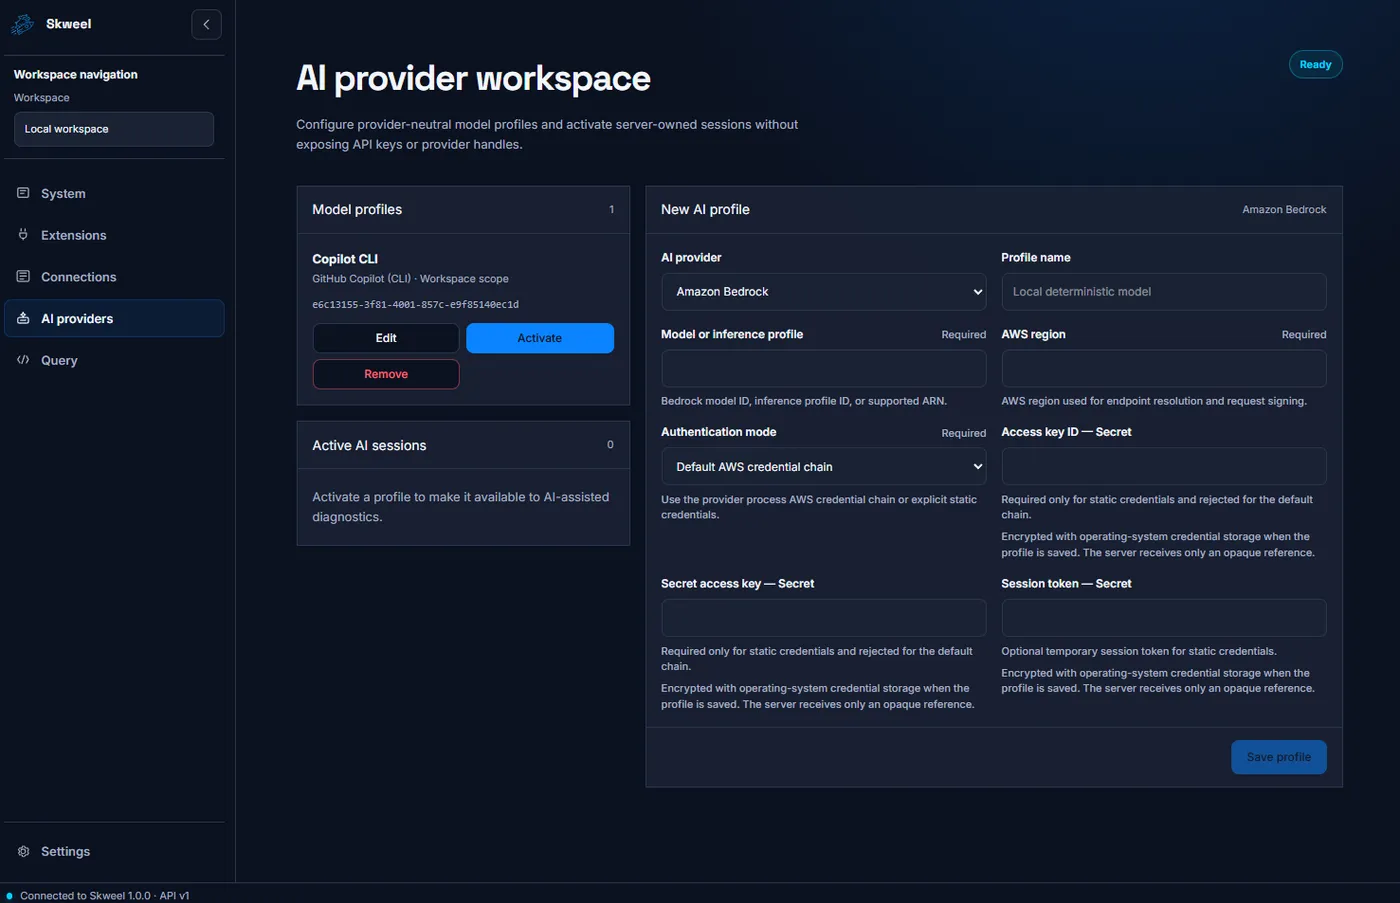Viewport: 1400px width, 903px height.
Task: Click the 'GitHub Copilot (CLI) · Workspace scope' text
Action: pos(410,279)
